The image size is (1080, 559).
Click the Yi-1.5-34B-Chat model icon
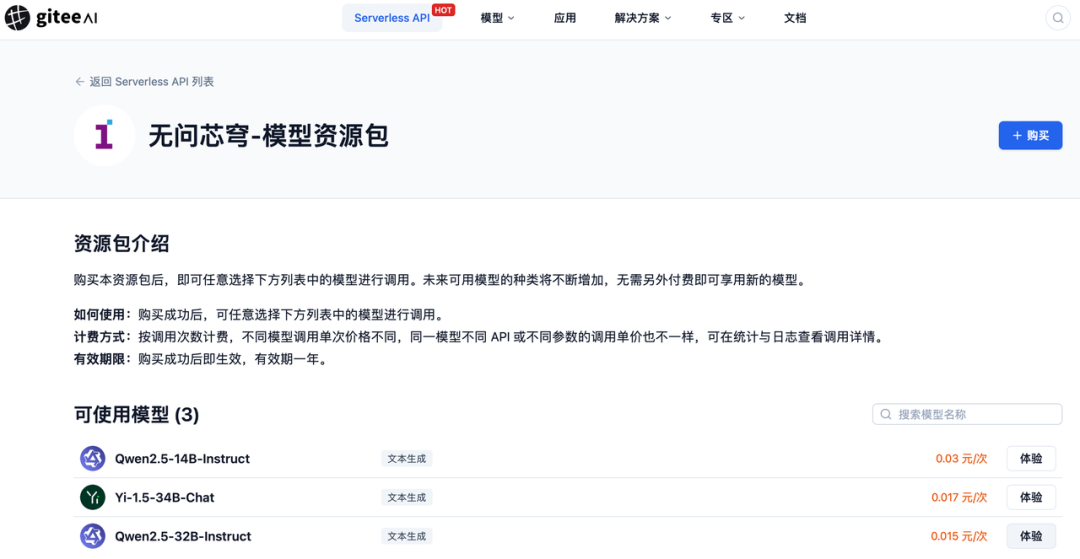[92, 497]
